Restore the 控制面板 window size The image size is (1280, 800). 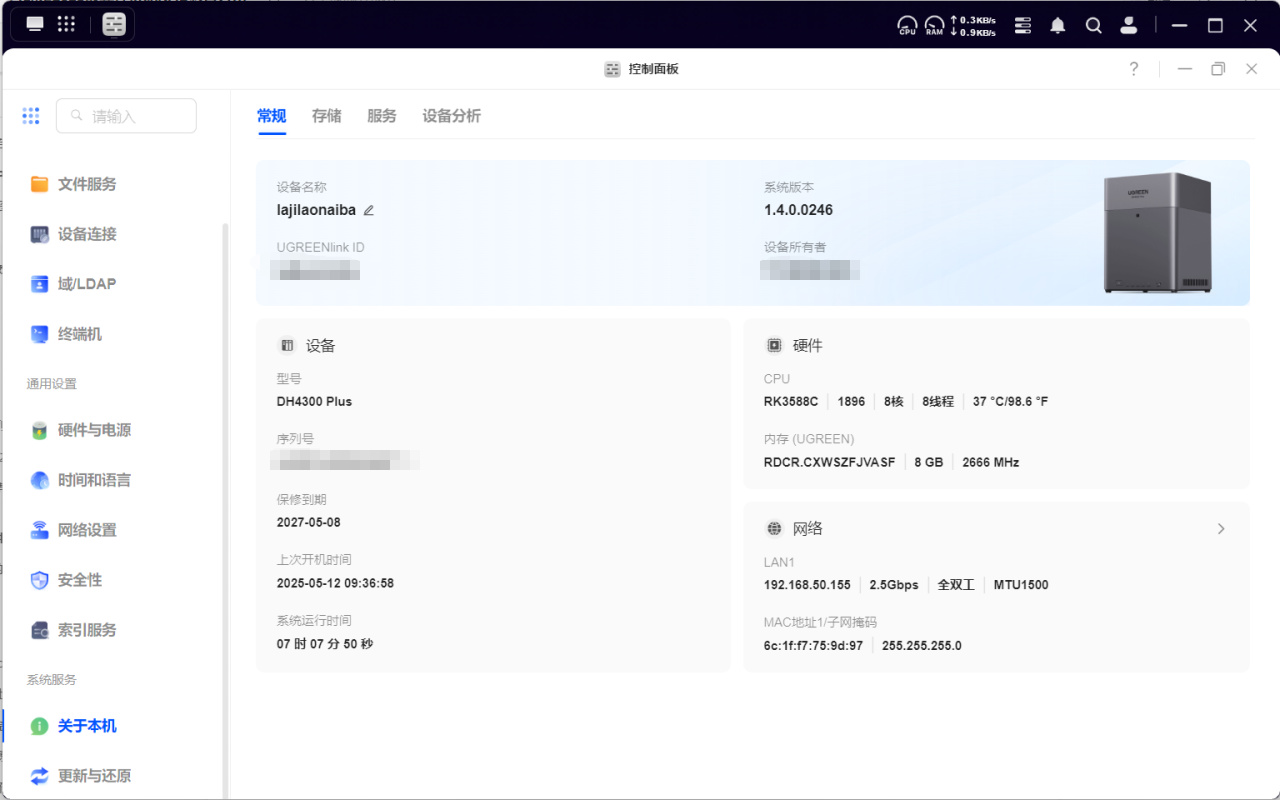(1218, 69)
